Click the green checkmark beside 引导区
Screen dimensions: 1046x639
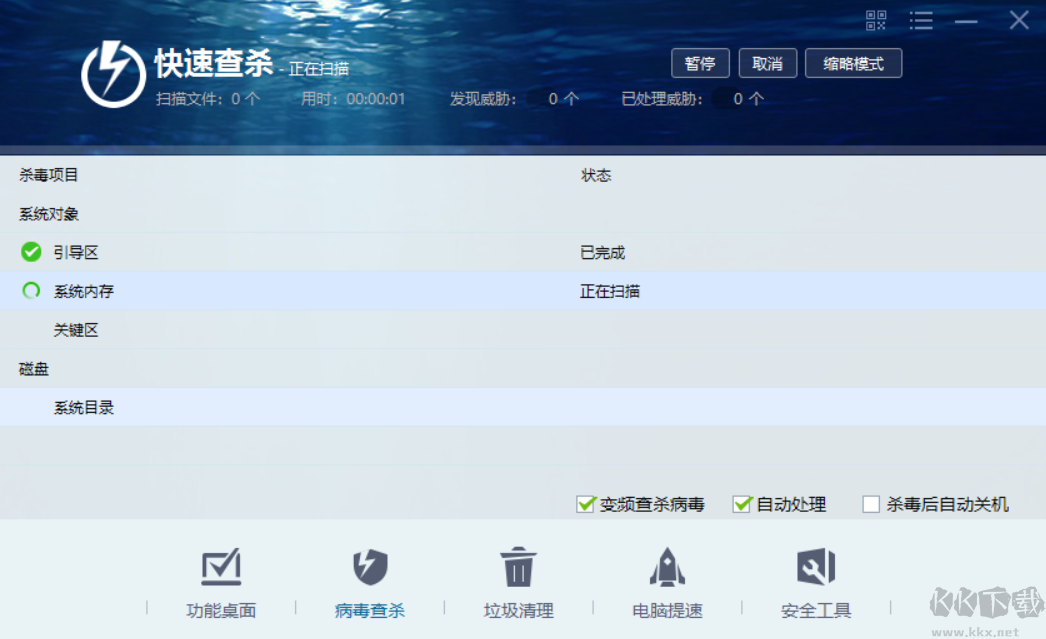point(31,252)
